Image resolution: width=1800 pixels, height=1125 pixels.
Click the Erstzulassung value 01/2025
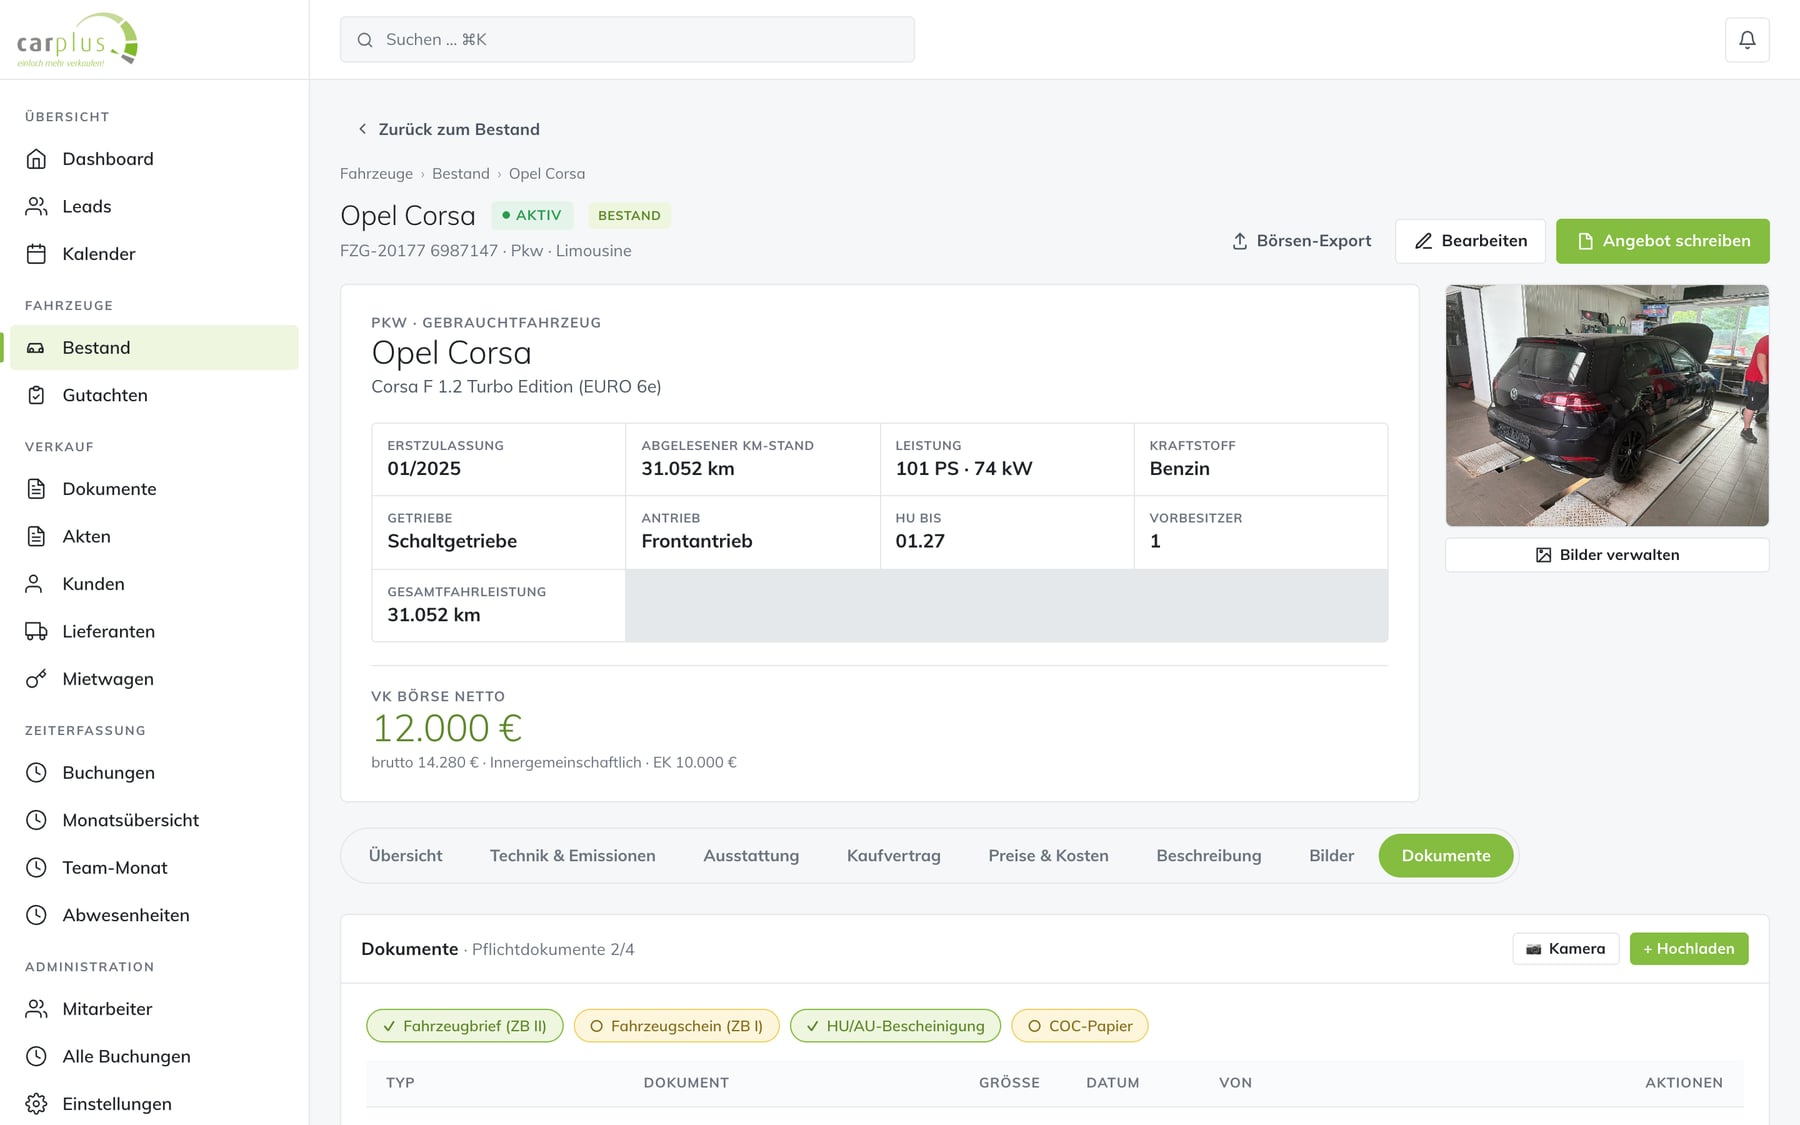[x=424, y=469]
